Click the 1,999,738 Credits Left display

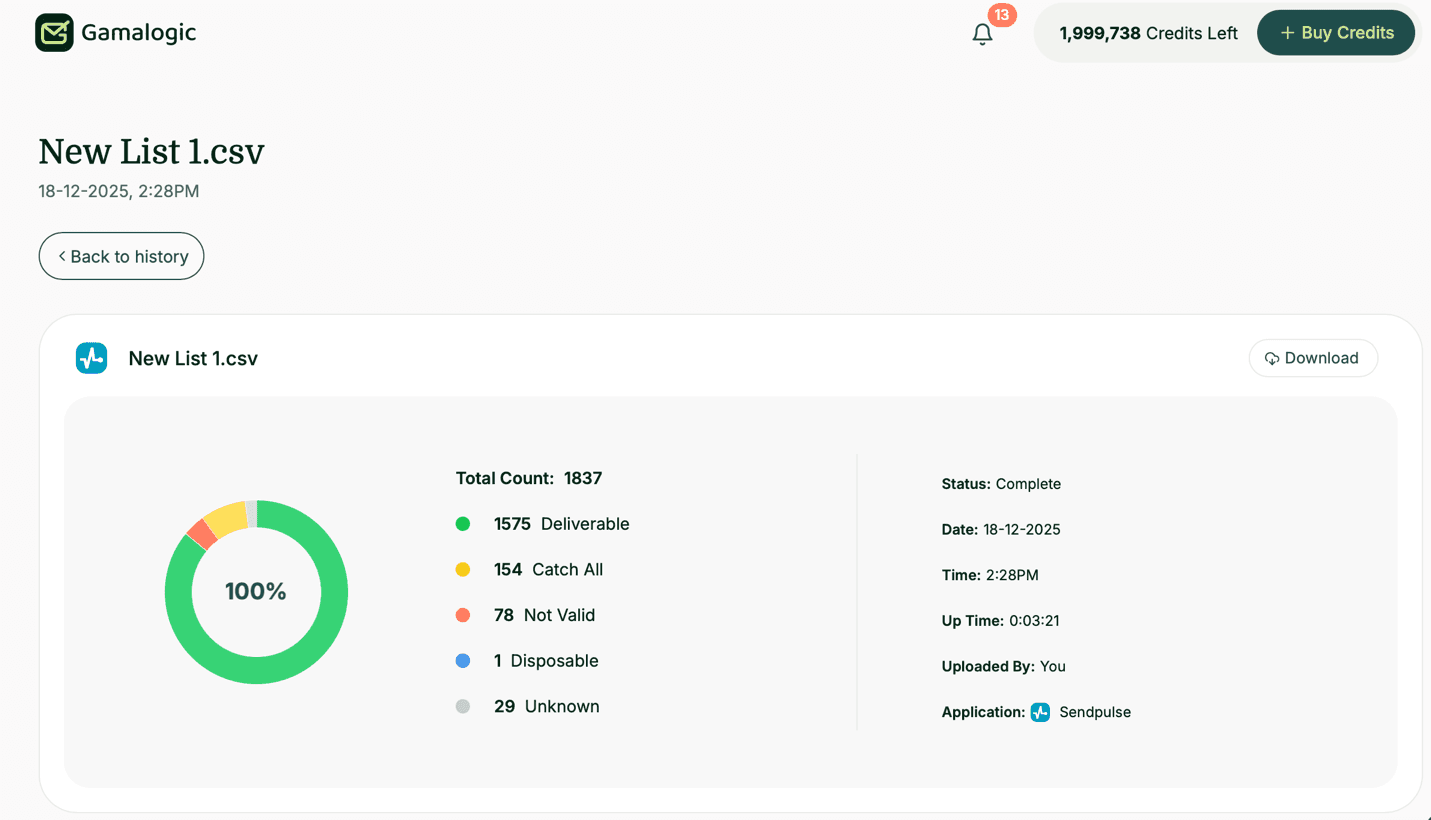[x=1147, y=32]
